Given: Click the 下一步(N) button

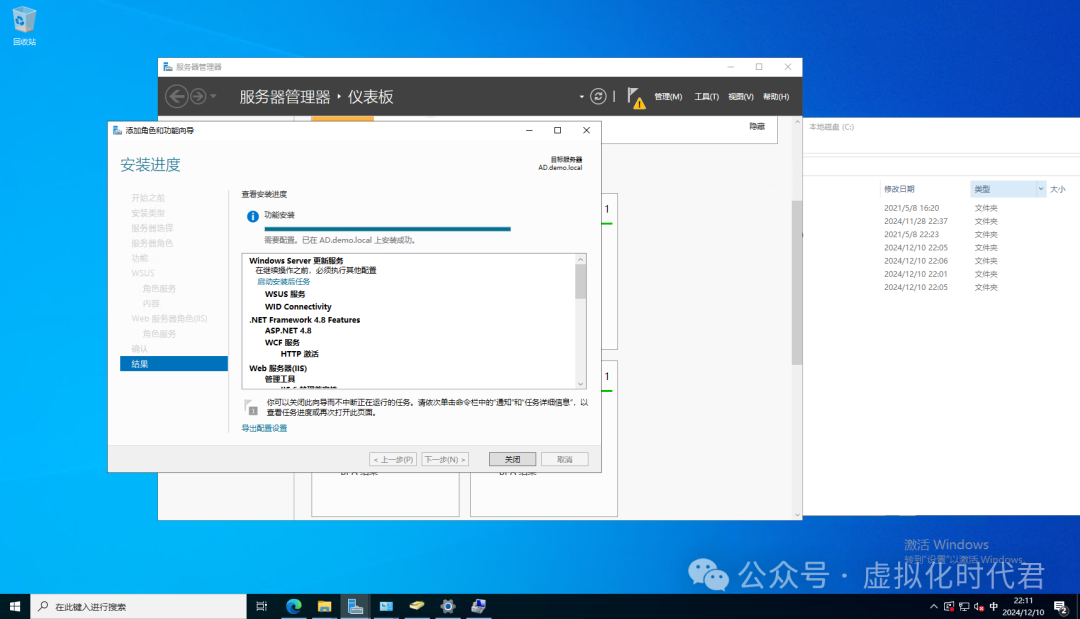Looking at the screenshot, I should [445, 459].
